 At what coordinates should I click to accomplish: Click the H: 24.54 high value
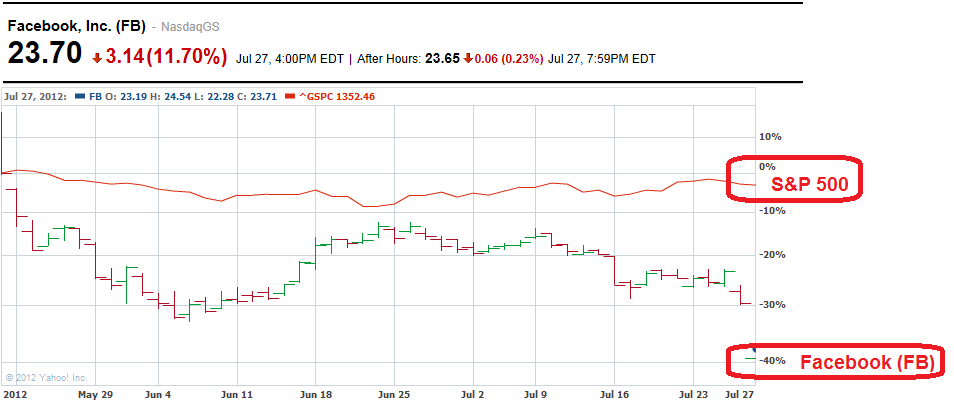click(x=168, y=96)
